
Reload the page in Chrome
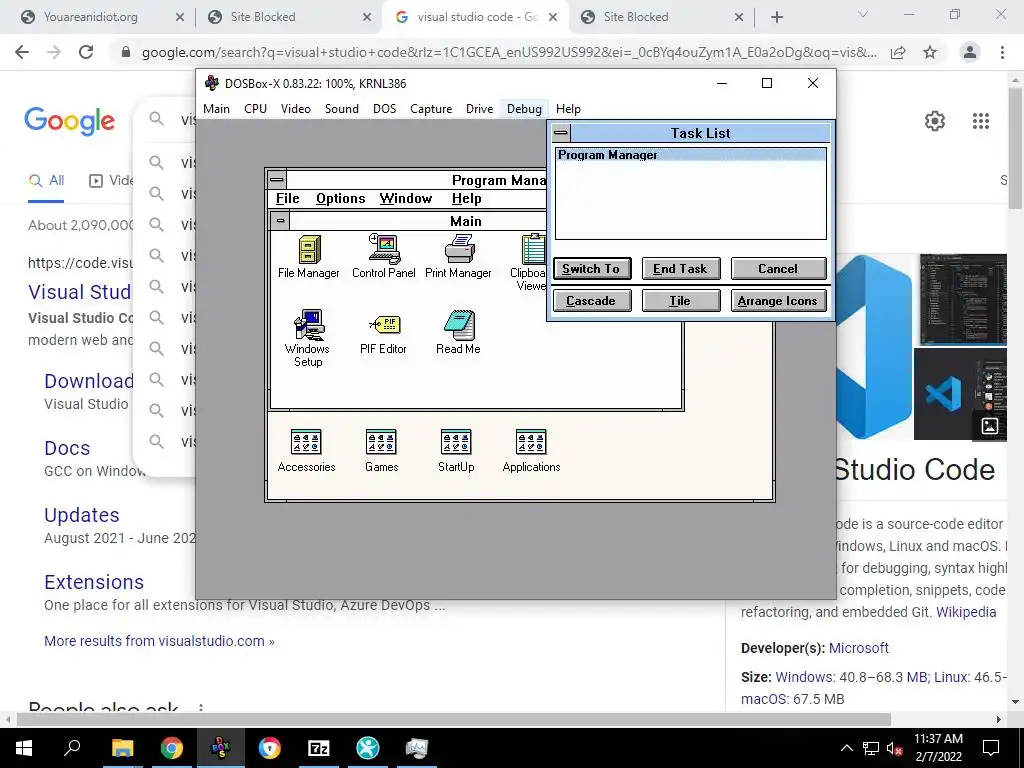pos(86,52)
